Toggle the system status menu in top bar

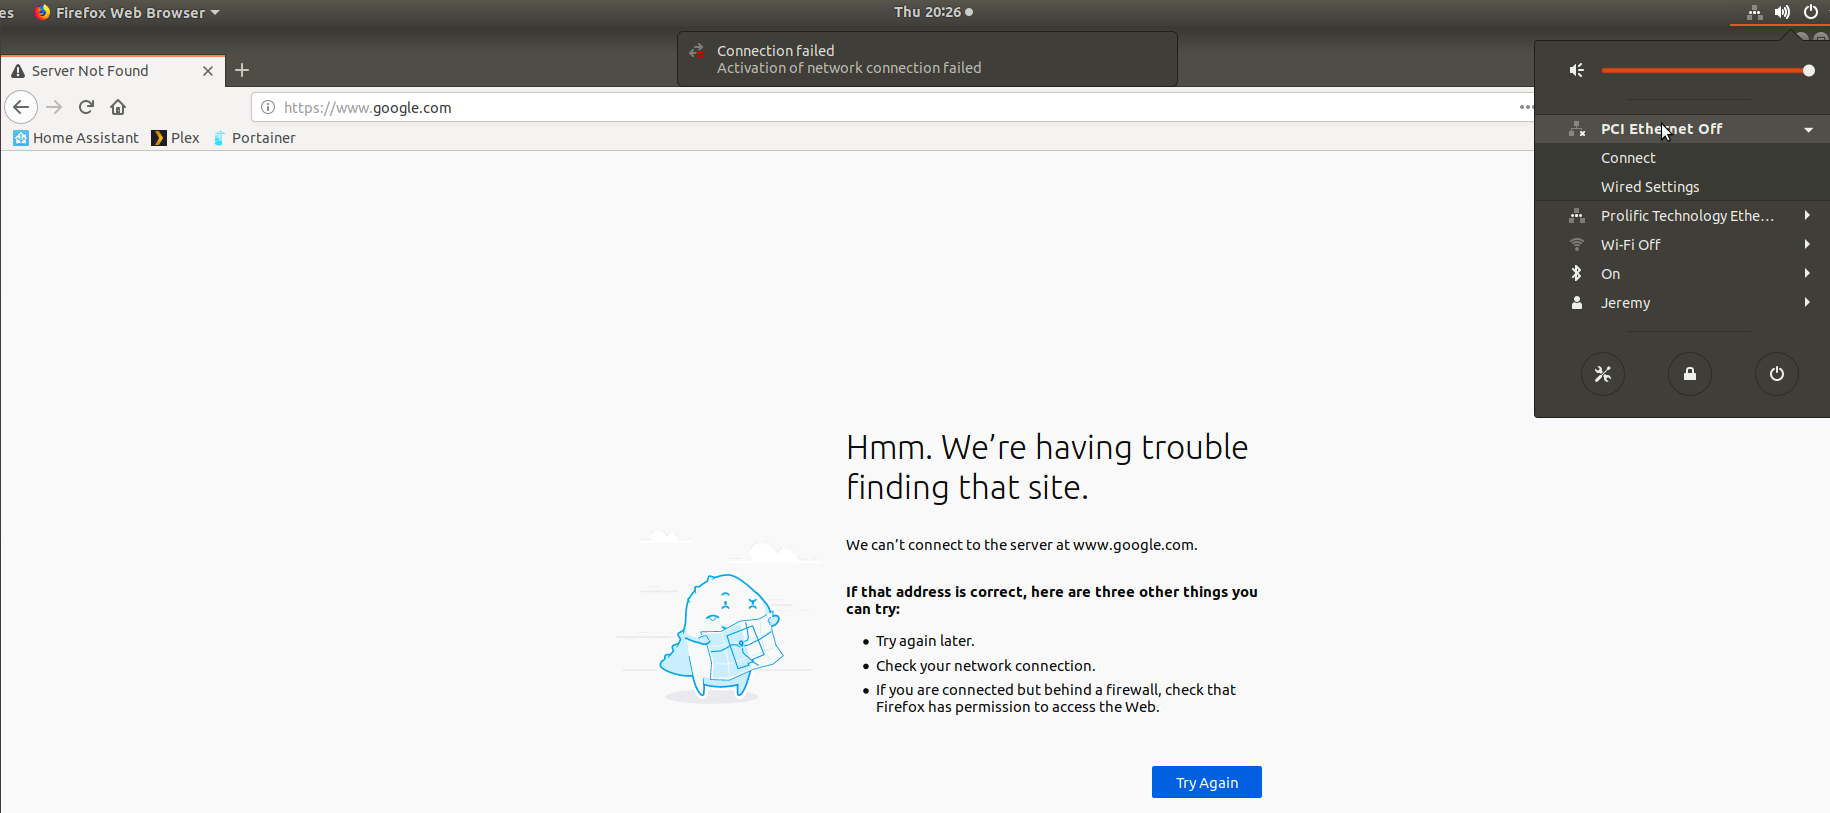click(x=1782, y=12)
